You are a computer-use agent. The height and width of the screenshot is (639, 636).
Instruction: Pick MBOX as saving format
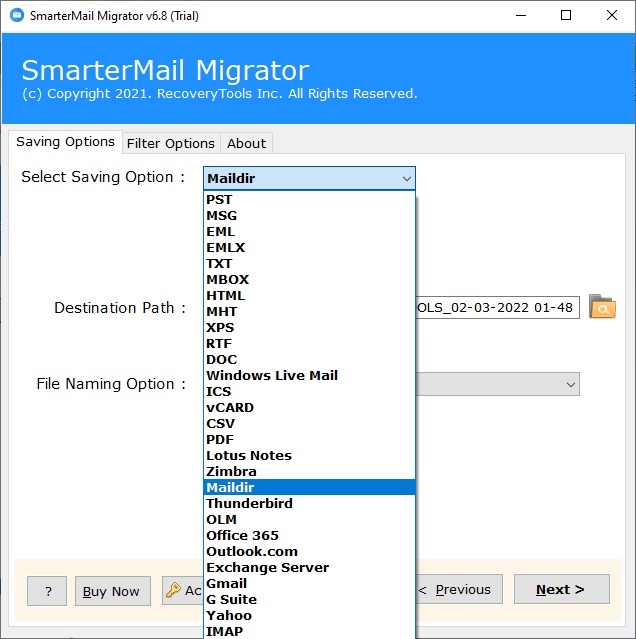coord(309,280)
